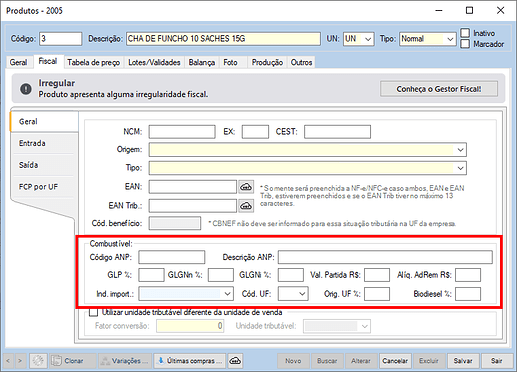Open the Ind. import. dropdown
Screen dimensions: 517x372
pos(227,294)
